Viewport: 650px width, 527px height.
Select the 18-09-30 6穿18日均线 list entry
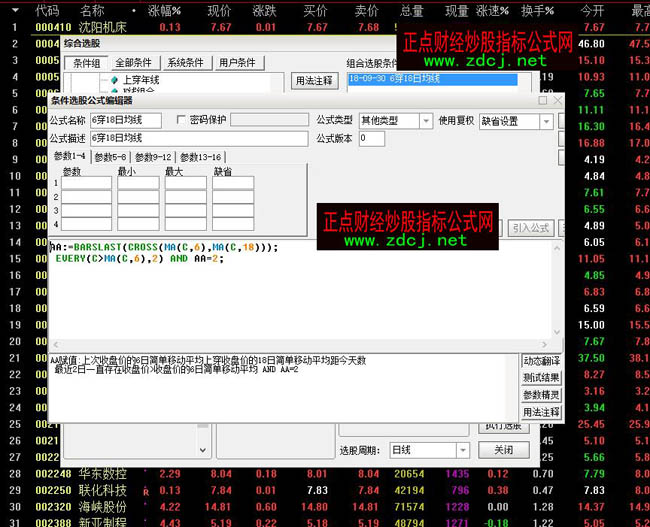point(432,77)
